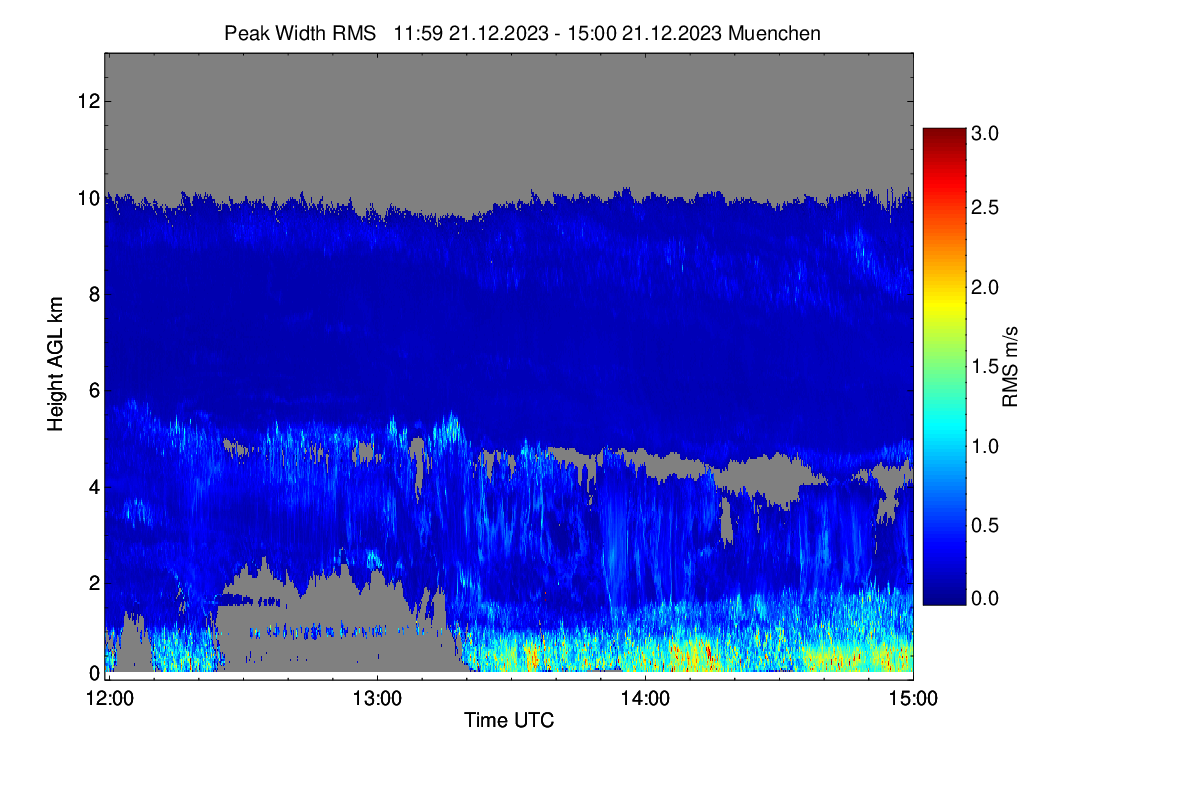The image size is (1200, 800).
Task: Click the 14:00 time axis label
Action: click(645, 699)
